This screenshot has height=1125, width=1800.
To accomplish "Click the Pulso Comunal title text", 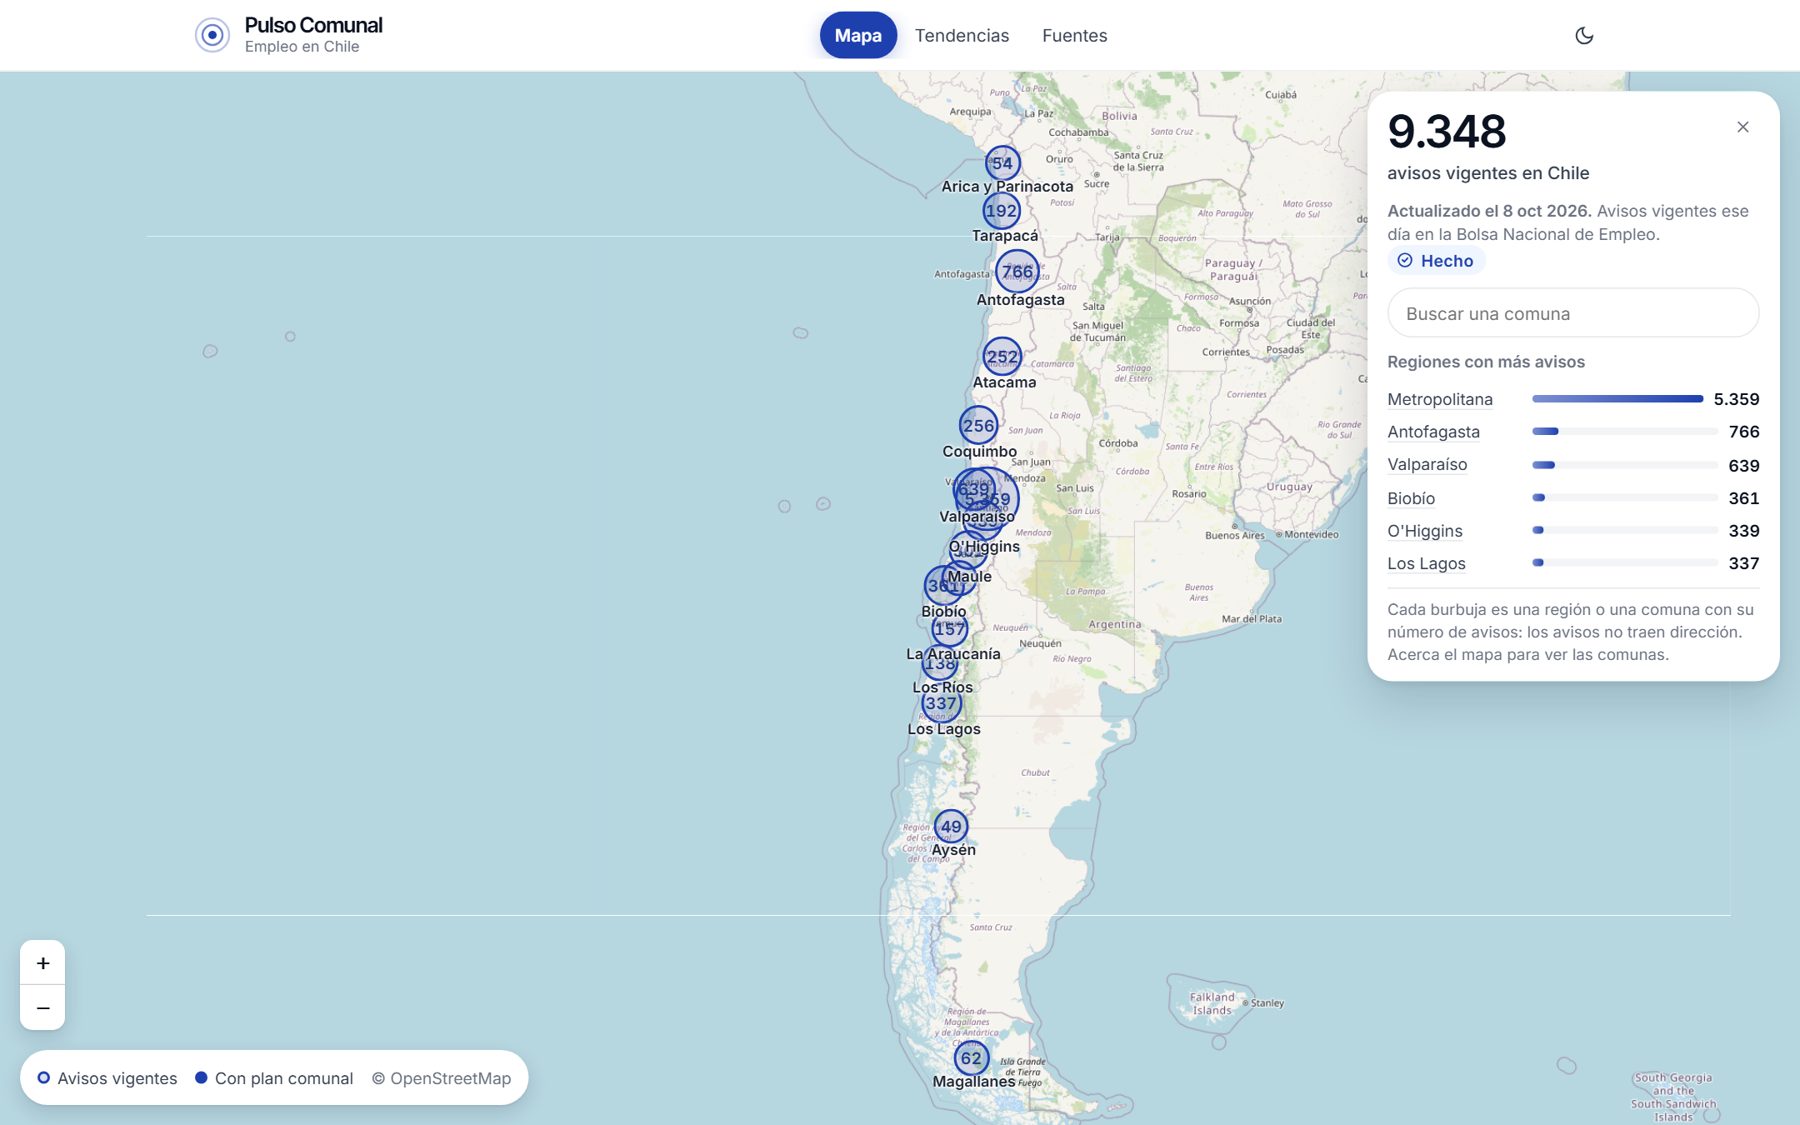I will click(x=314, y=25).
